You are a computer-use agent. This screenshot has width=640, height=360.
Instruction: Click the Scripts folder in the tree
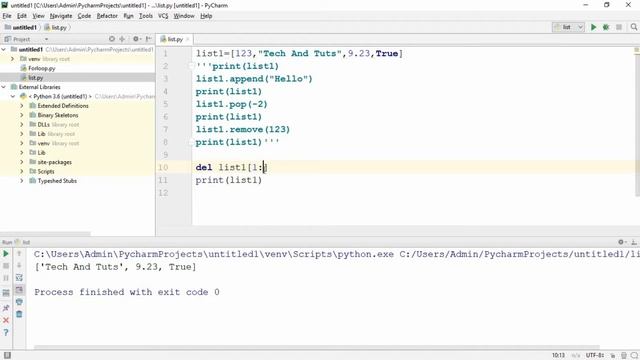[x=46, y=171]
